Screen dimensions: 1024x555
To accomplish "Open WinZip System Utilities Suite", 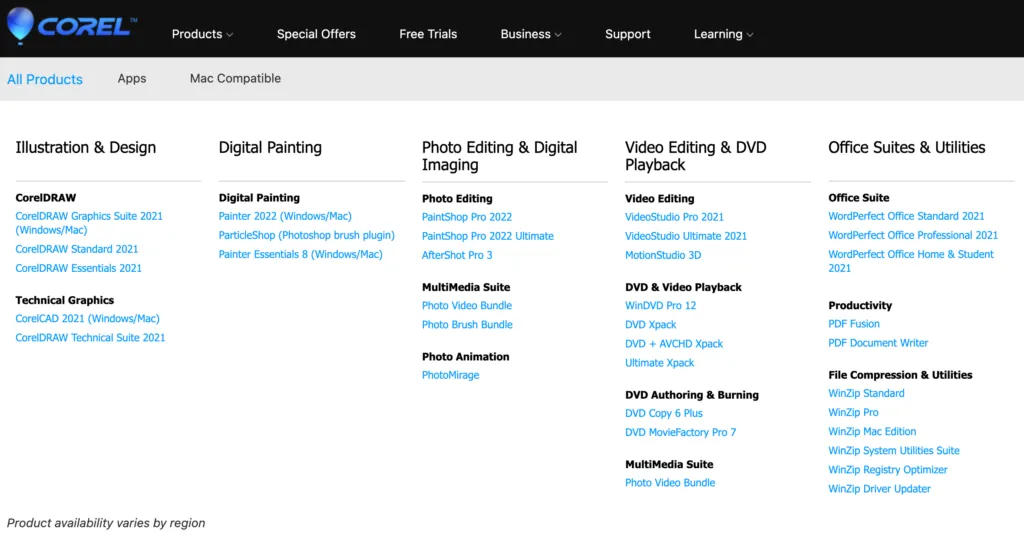I will coord(893,451).
